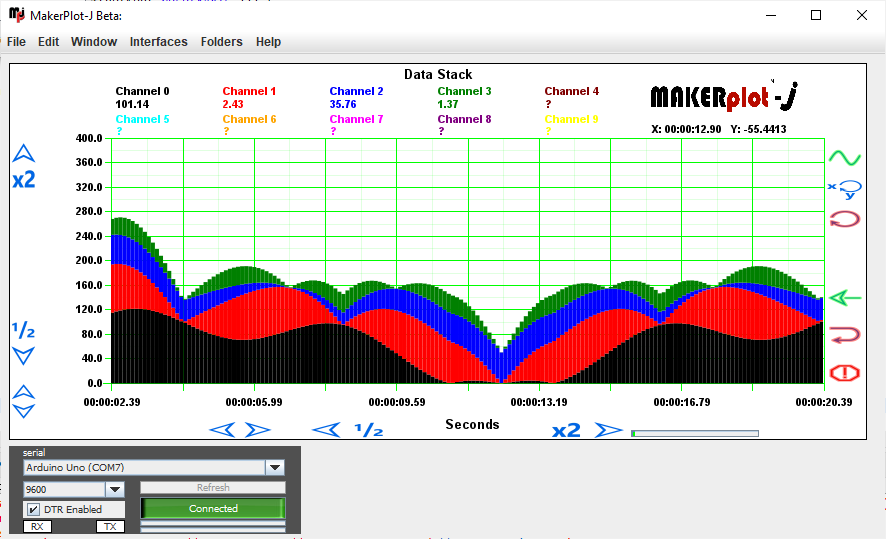Click left arrow beside horizontal 1/2 zoom

point(327,430)
